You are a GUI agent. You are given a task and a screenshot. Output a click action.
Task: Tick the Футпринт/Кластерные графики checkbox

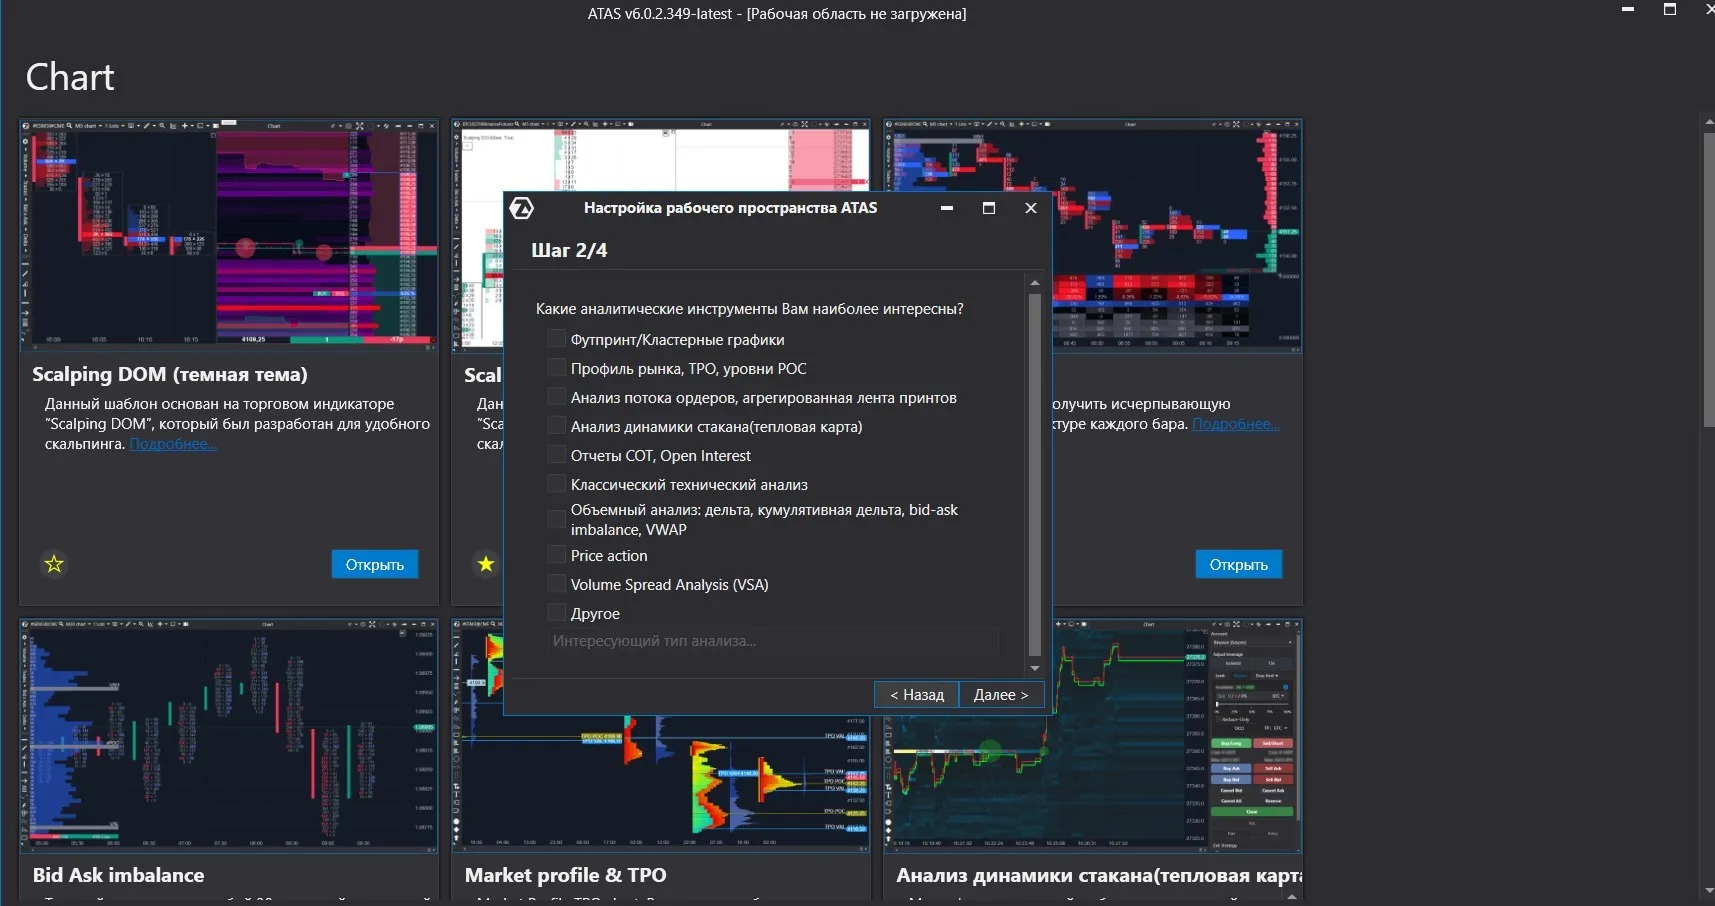coord(556,339)
